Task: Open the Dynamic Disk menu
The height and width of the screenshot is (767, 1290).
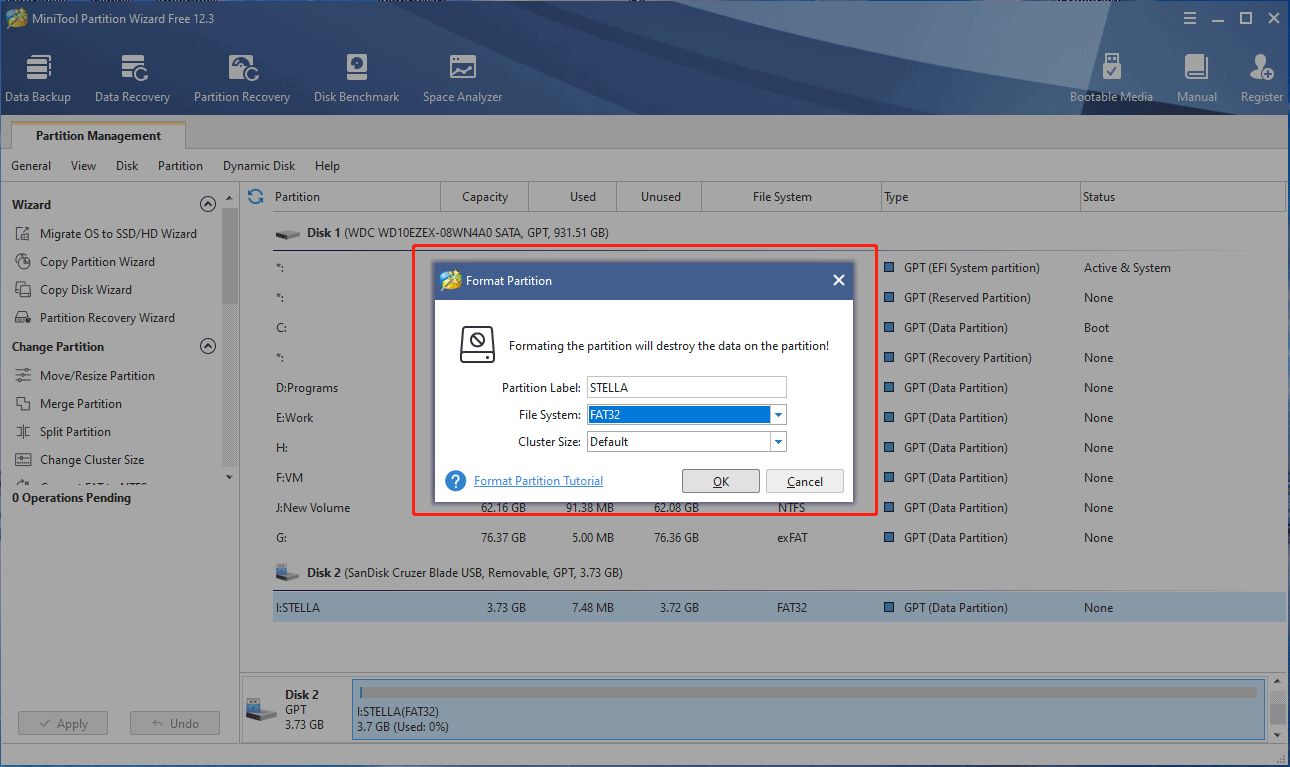Action: [x=259, y=166]
